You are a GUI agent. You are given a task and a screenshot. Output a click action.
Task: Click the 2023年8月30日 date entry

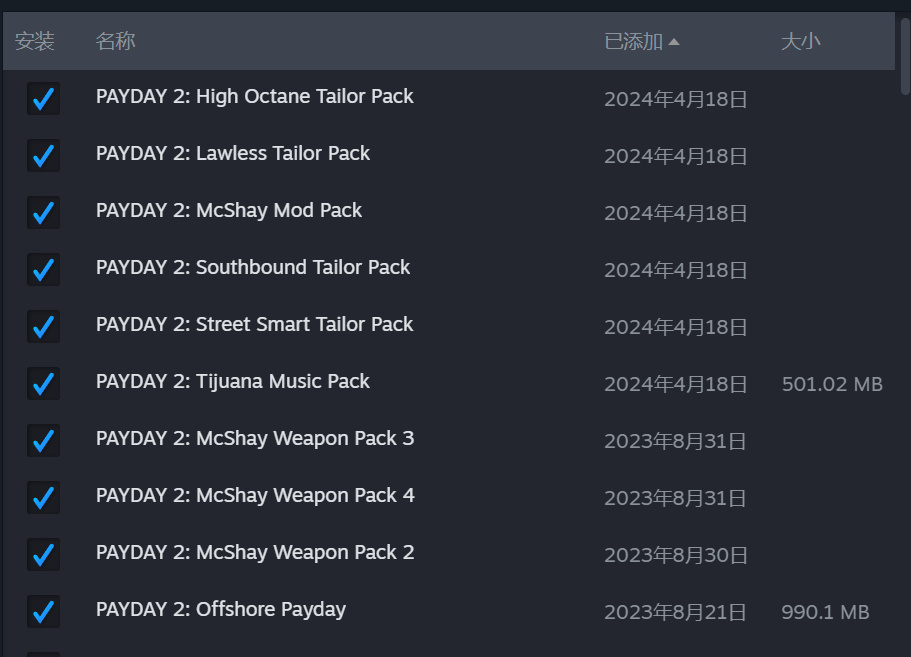[676, 555]
